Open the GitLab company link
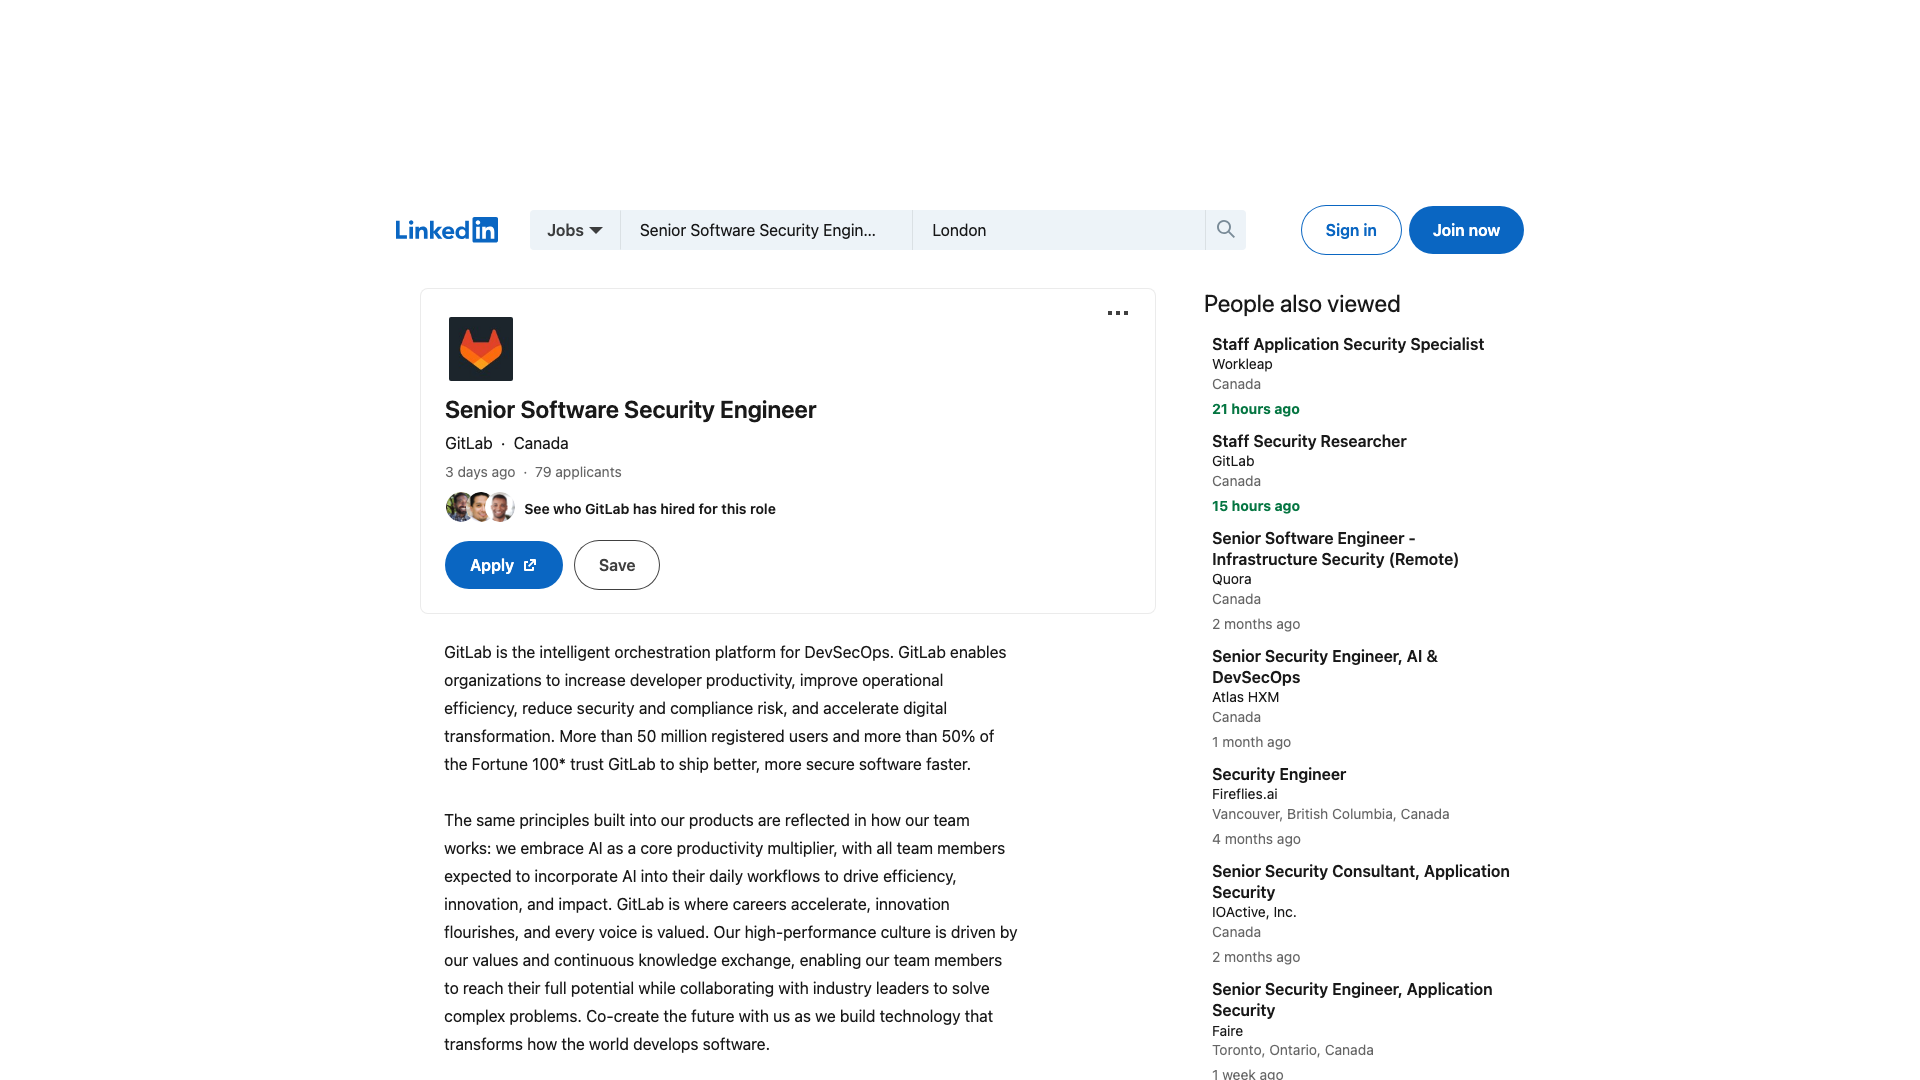 (469, 443)
